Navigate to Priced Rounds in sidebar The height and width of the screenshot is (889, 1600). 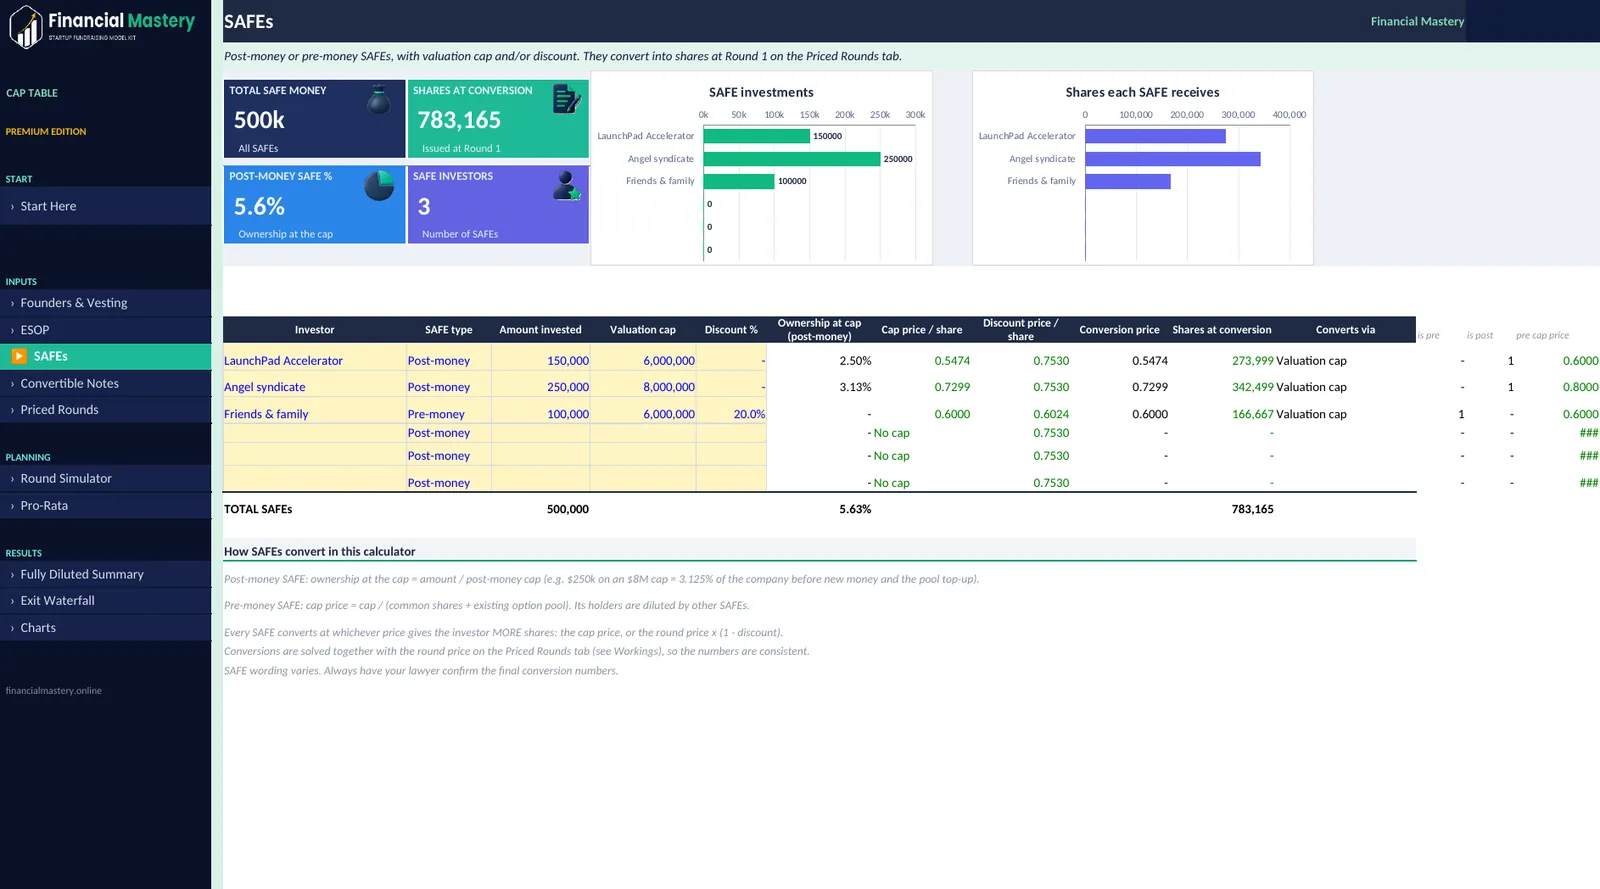(106, 410)
